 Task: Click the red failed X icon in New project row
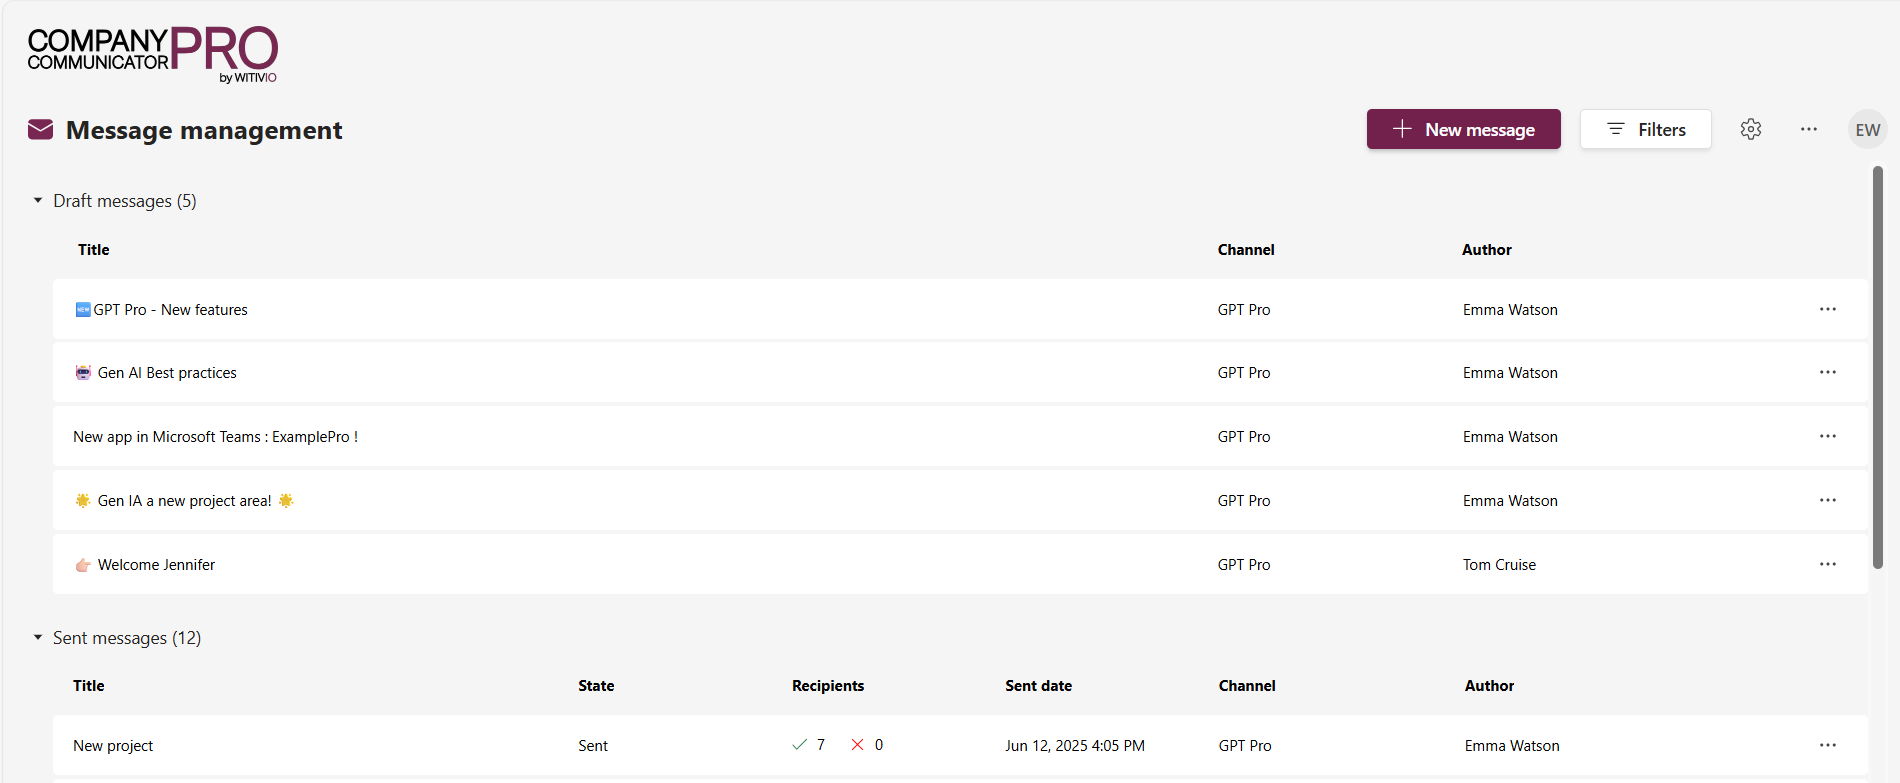pyautogui.click(x=857, y=745)
